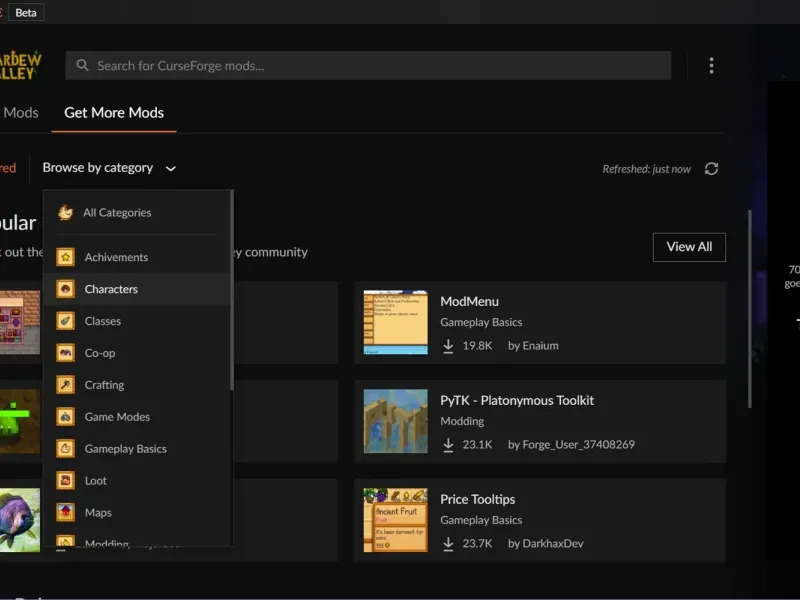The height and width of the screenshot is (600, 800).
Task: Select the Achievements category icon
Action: 65,257
